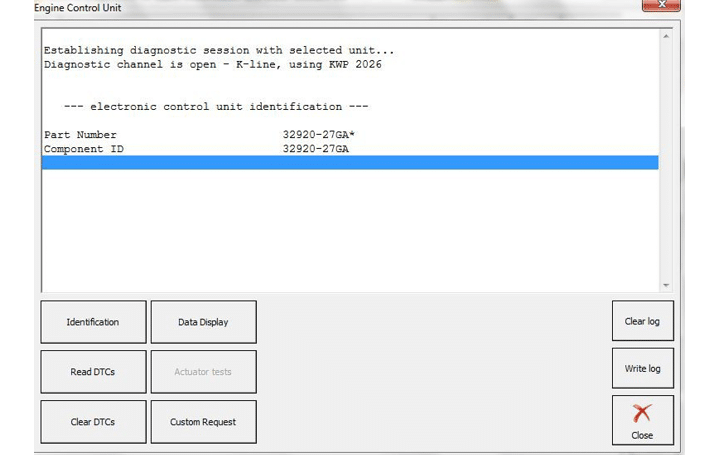Image resolution: width=719 pixels, height=455 pixels.
Task: Read DTCs from the control unit
Action: point(93,372)
